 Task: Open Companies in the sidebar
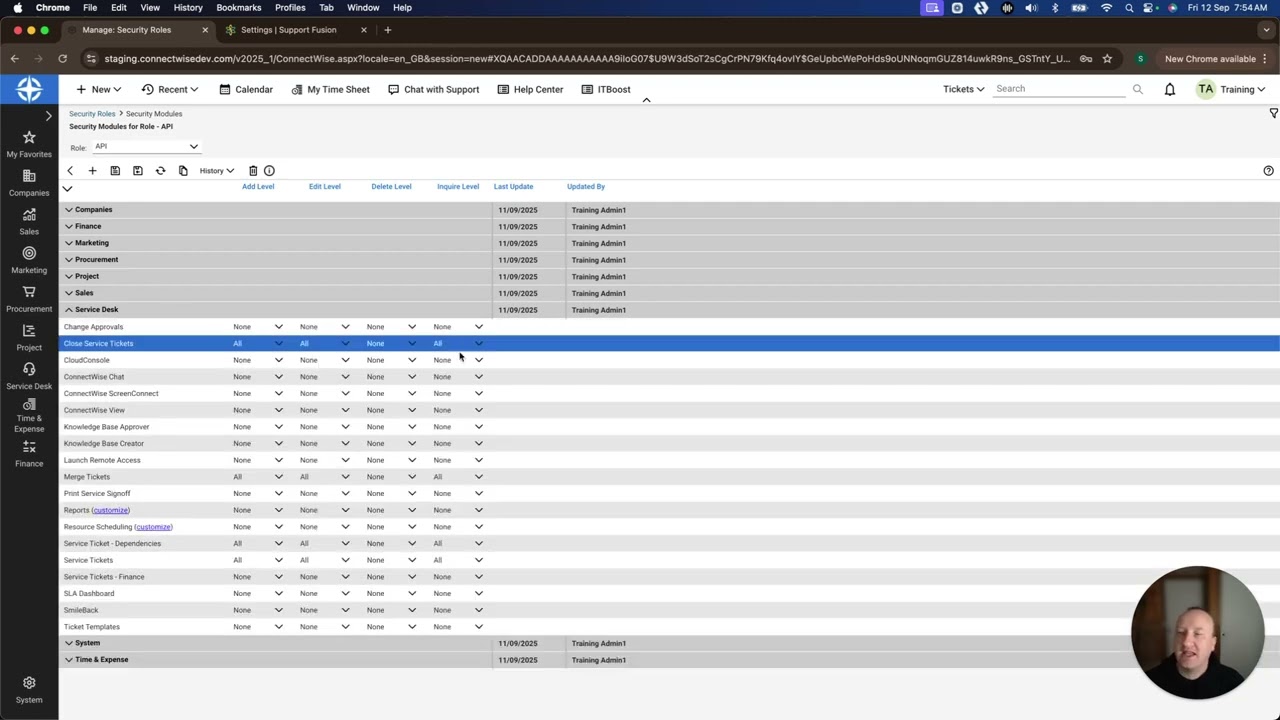click(x=29, y=184)
